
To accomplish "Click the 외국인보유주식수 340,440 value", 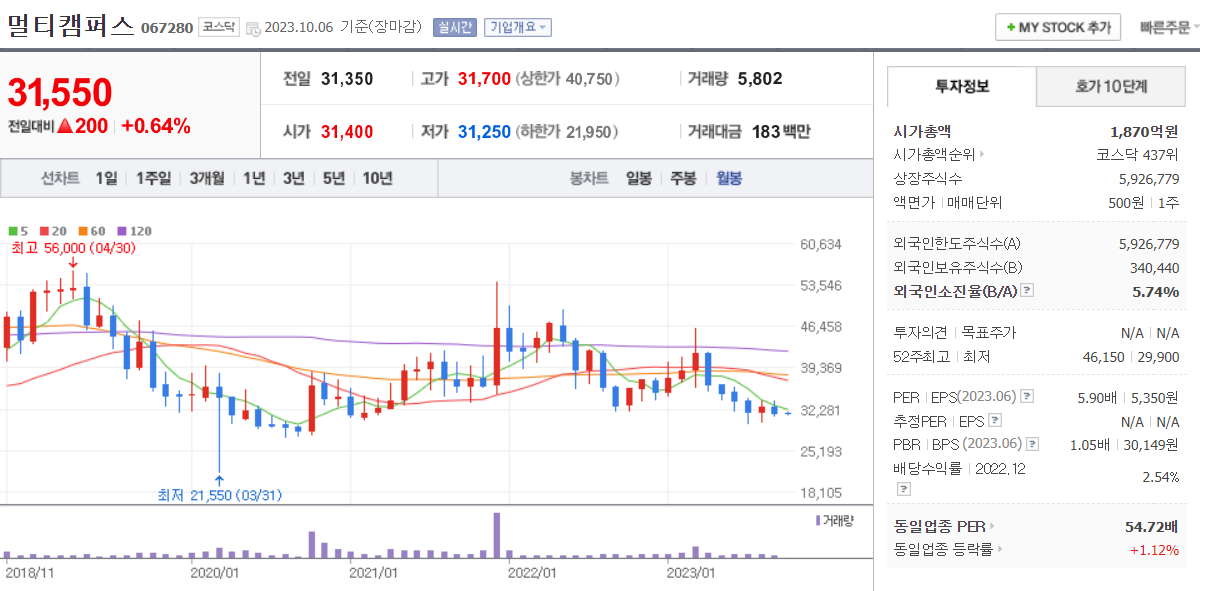I will [1156, 267].
